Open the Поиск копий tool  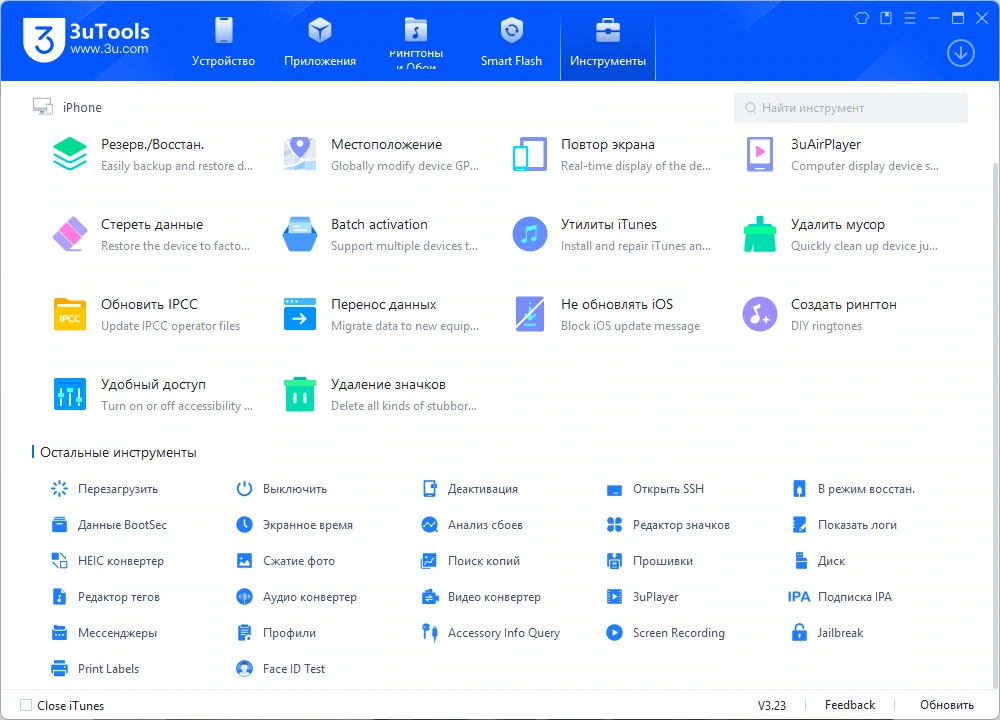[x=471, y=561]
